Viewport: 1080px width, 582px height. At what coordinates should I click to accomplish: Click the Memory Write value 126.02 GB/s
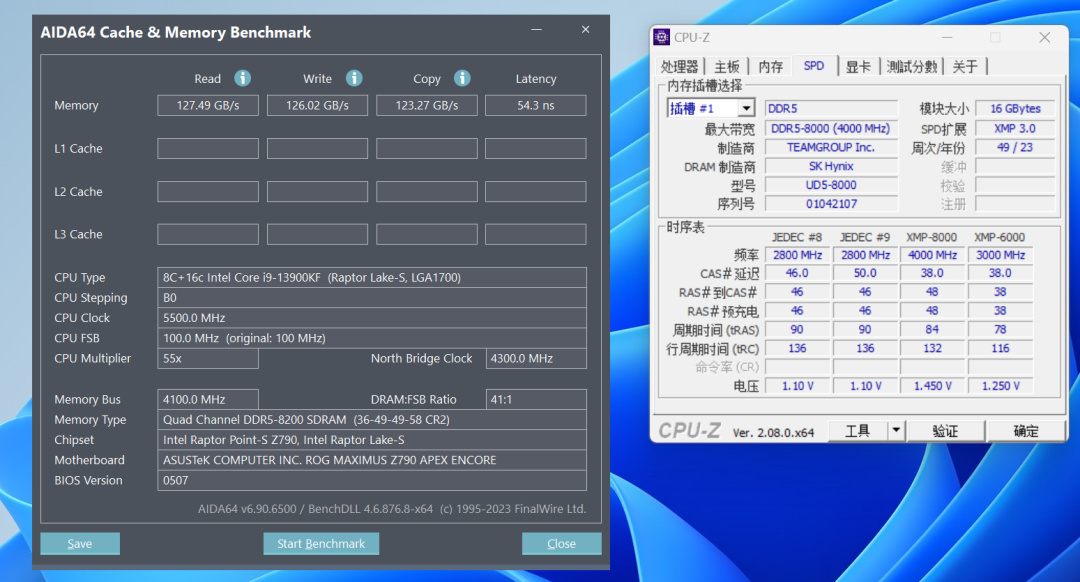(x=318, y=105)
